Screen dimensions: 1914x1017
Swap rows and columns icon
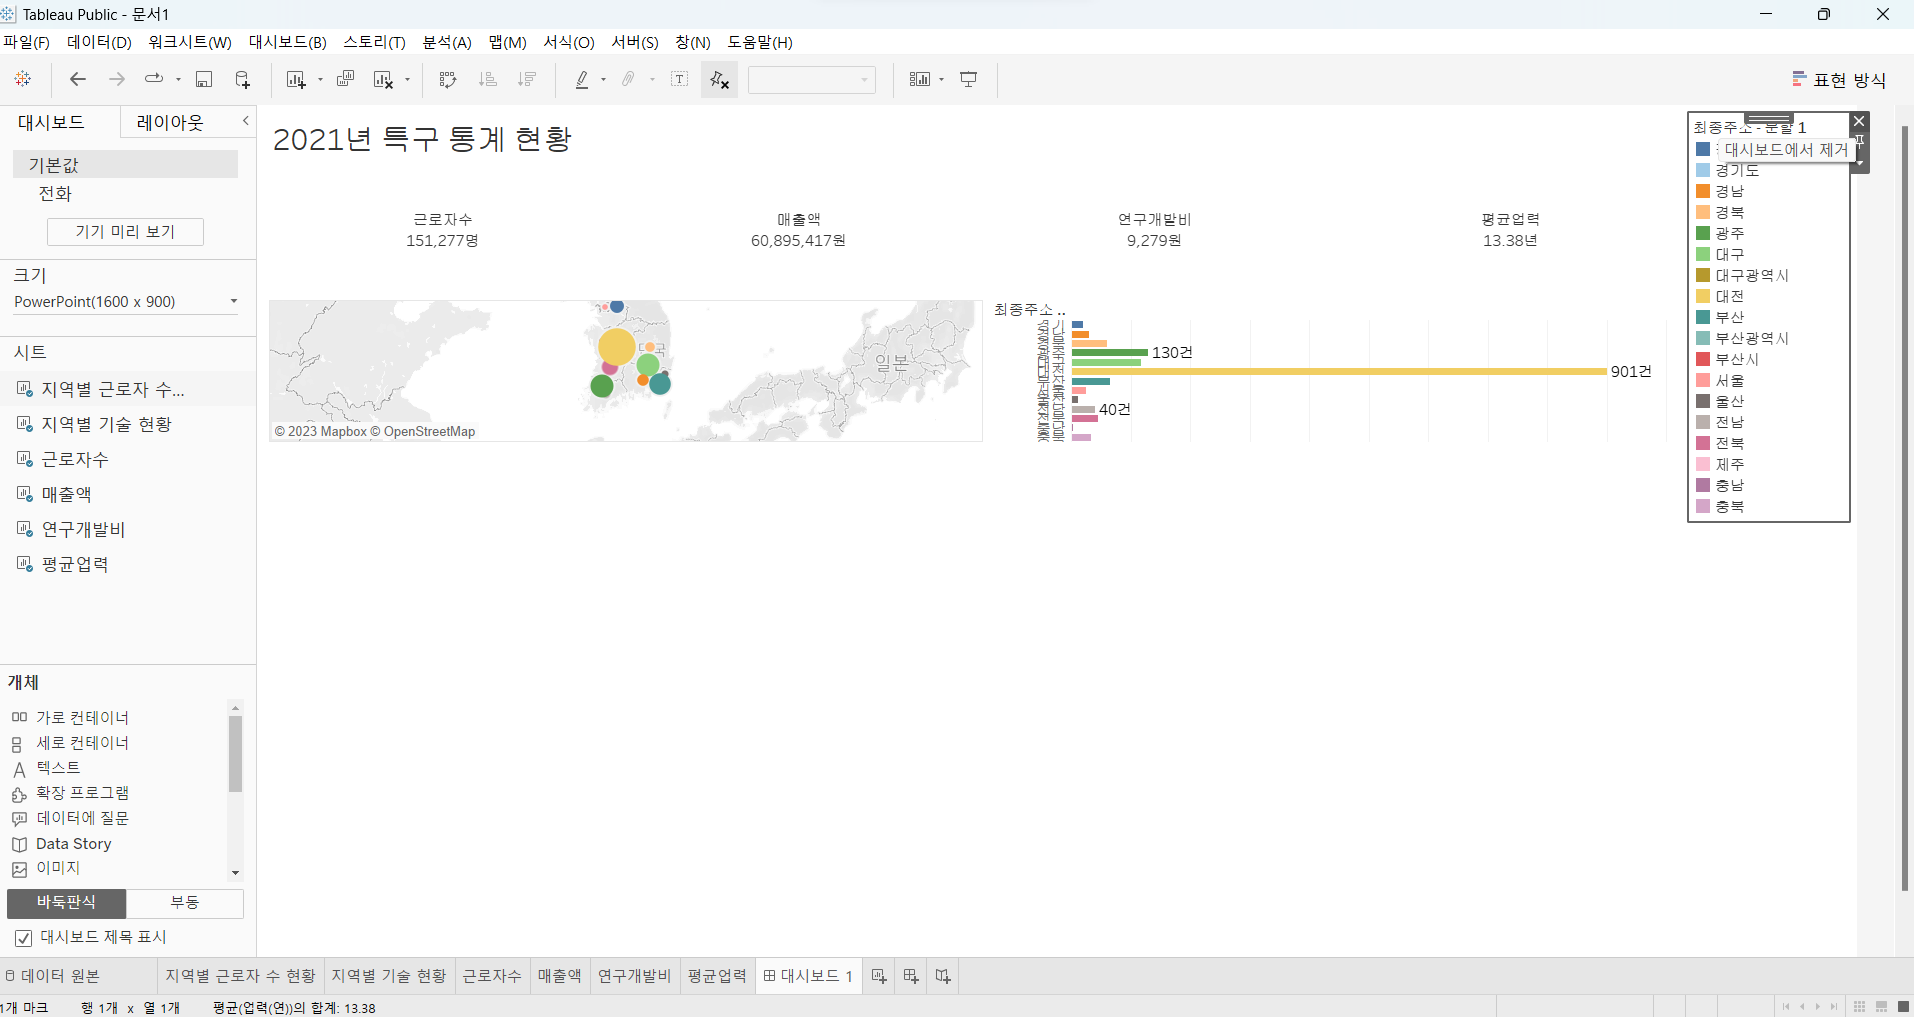448,79
